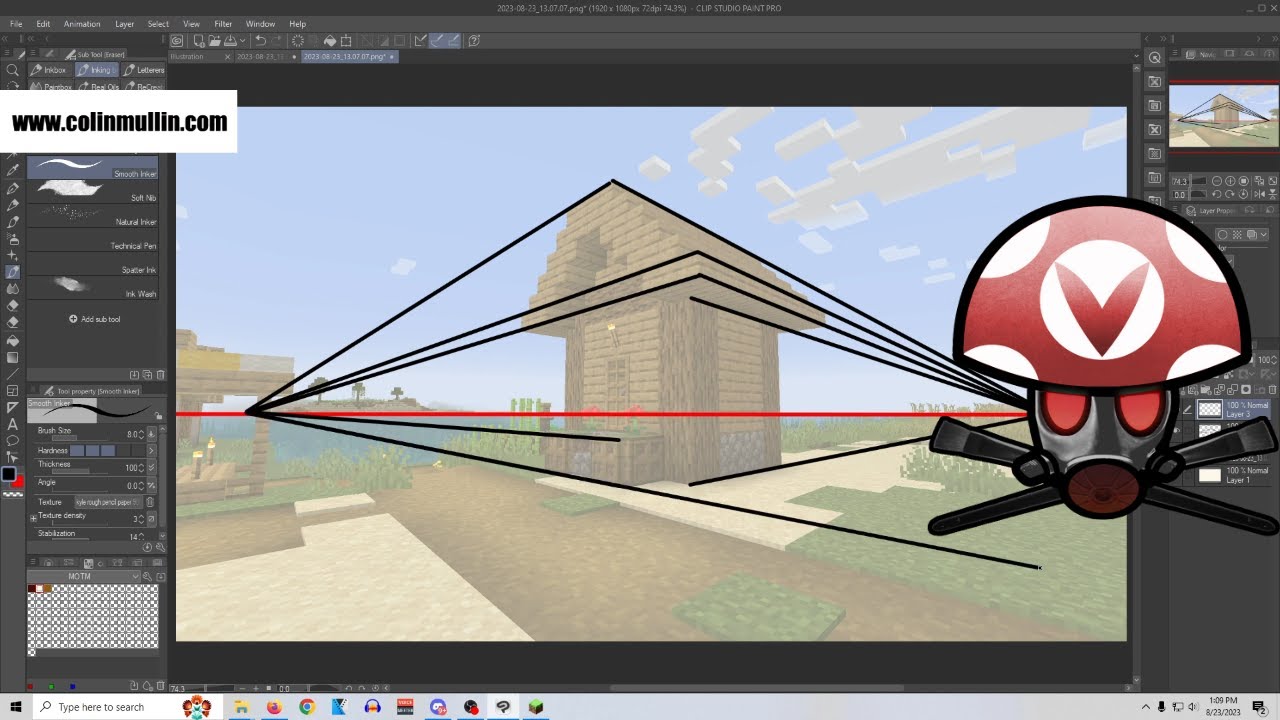Select the highlighted Brush tool
This screenshot has height=720, width=1280.
pyautogui.click(x=13, y=272)
